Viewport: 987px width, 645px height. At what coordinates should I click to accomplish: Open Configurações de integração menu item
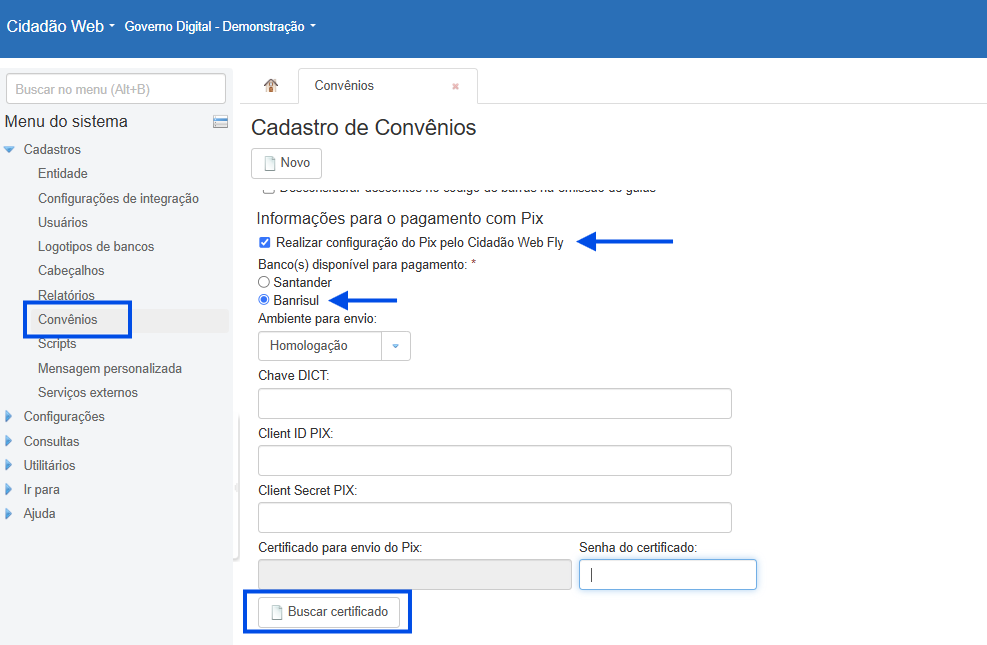118,199
